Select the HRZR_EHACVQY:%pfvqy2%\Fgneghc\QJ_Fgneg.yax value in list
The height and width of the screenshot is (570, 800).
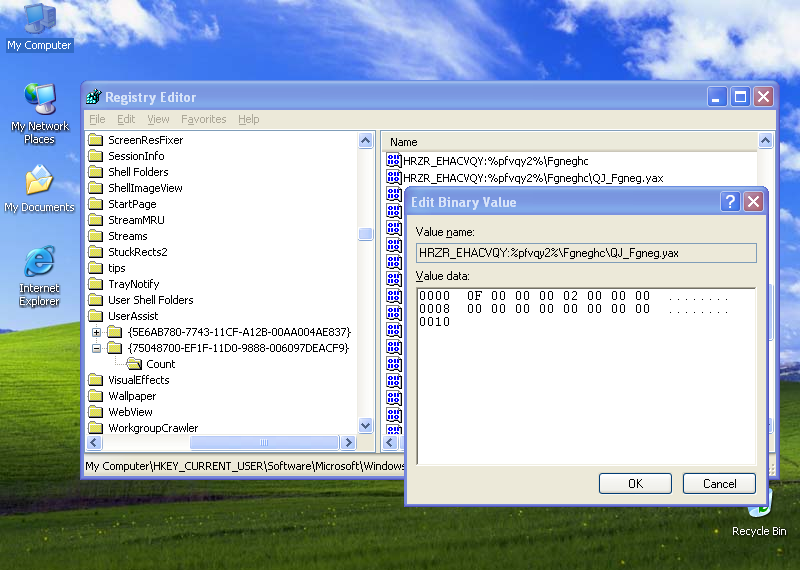pyautogui.click(x=533, y=178)
